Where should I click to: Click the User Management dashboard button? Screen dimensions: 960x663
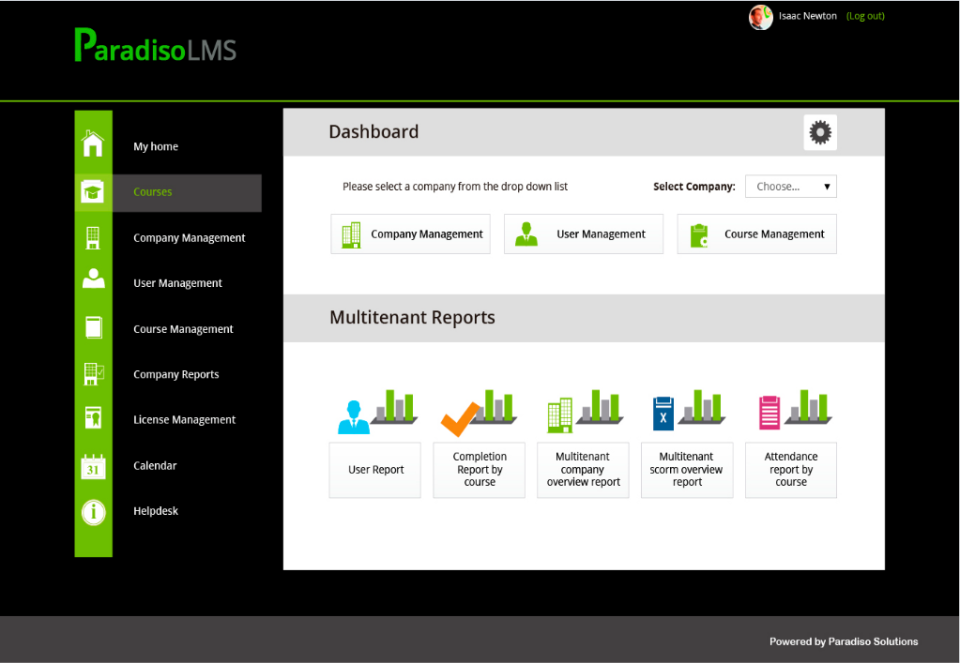point(583,234)
